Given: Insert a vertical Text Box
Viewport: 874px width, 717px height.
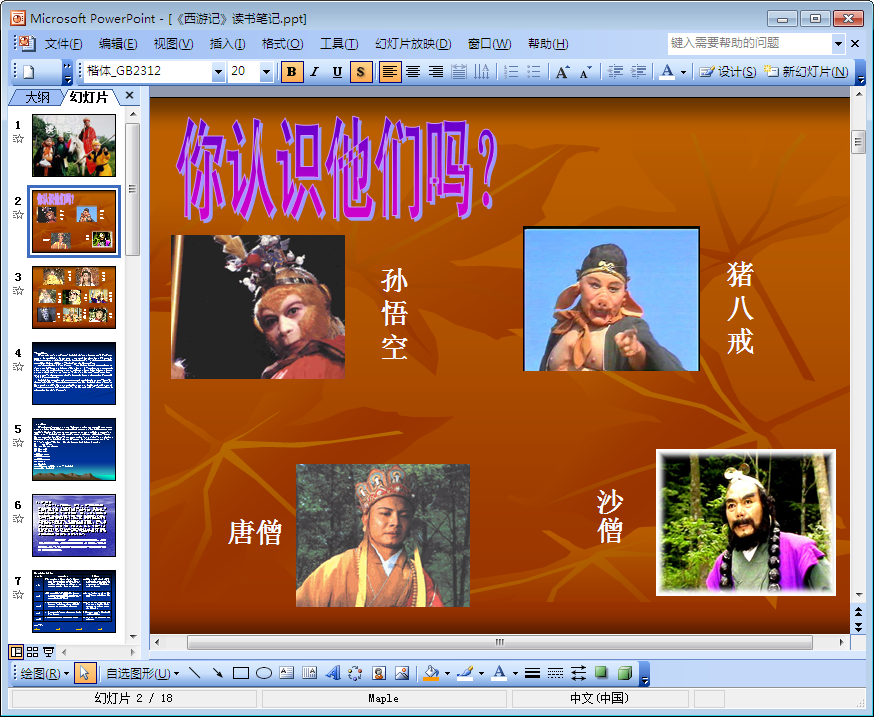Looking at the screenshot, I should pos(309,673).
